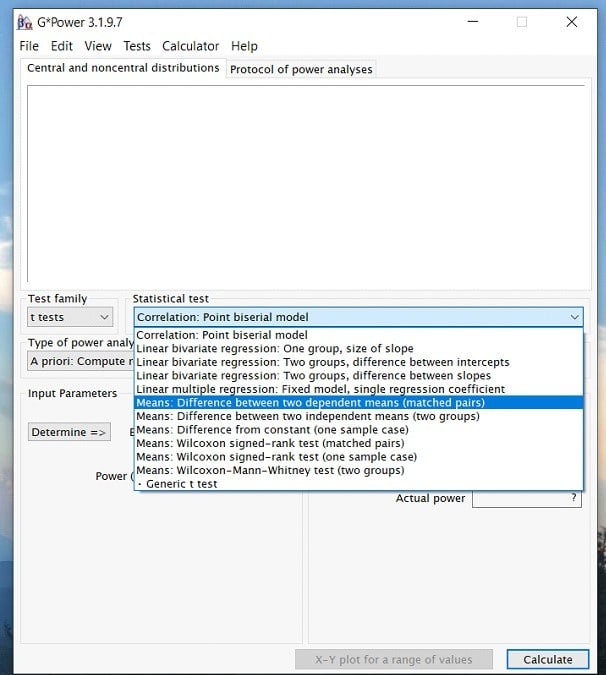
Task: Switch to Protocol of power analyses tab
Action: point(301,69)
